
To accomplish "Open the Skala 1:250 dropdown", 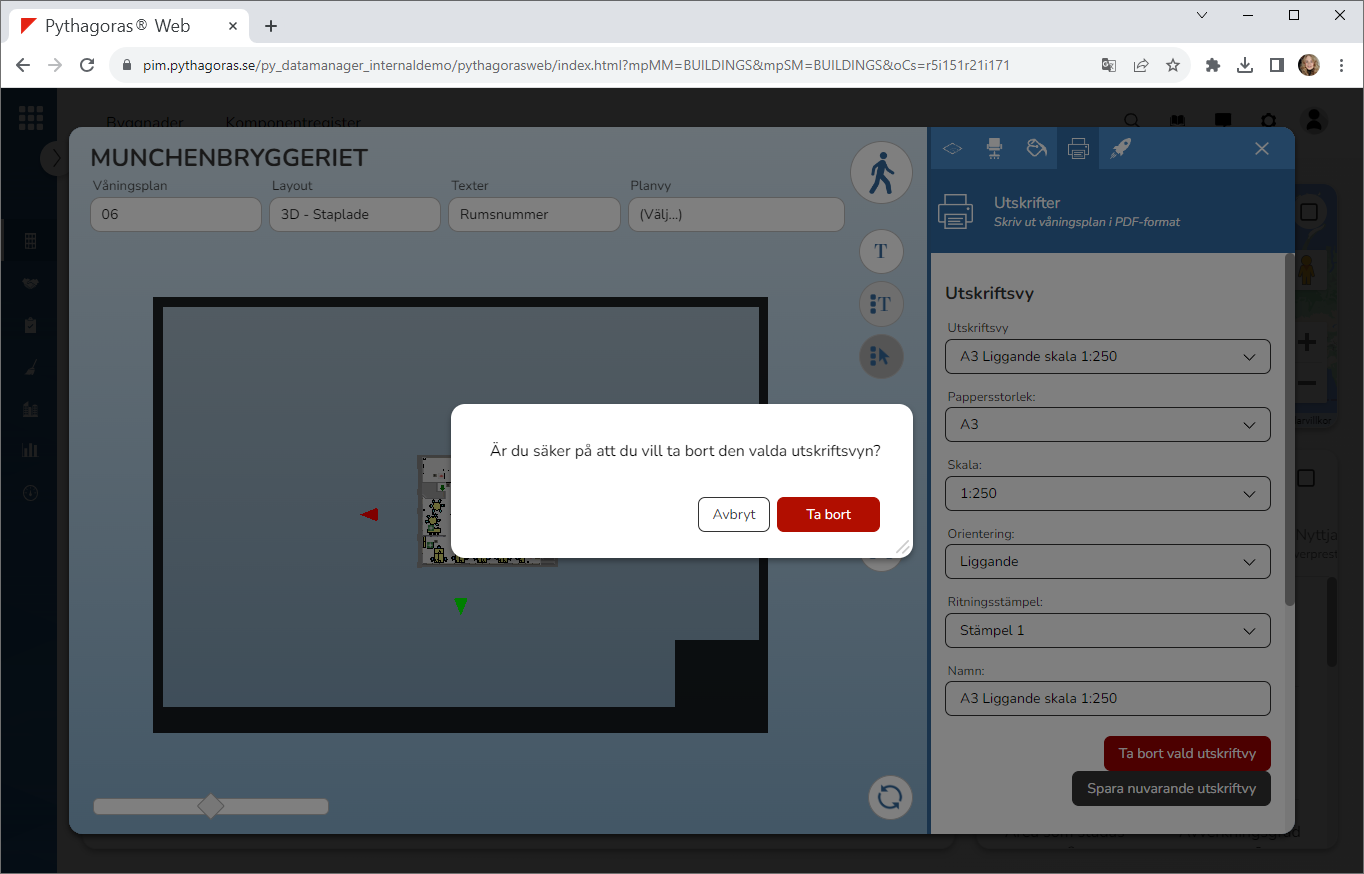I will 1107,493.
